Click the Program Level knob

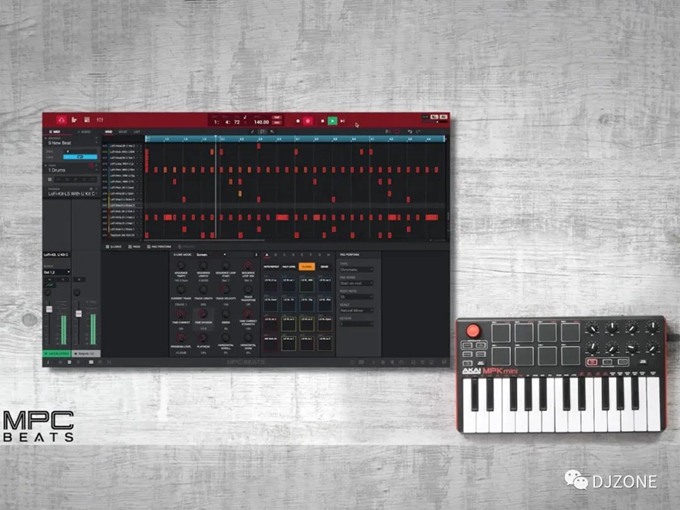(181, 338)
